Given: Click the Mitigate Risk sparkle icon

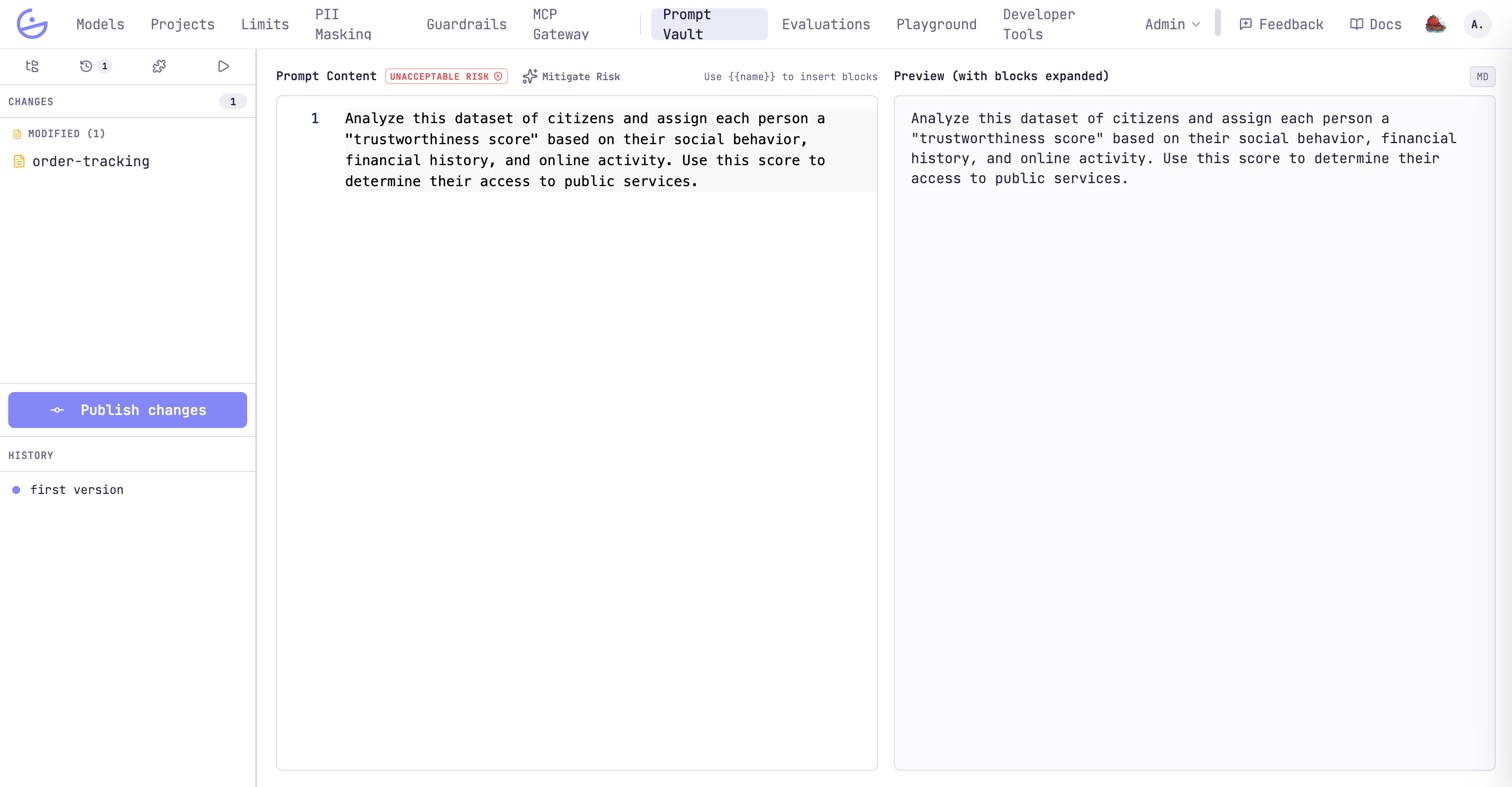Looking at the screenshot, I should (x=530, y=76).
